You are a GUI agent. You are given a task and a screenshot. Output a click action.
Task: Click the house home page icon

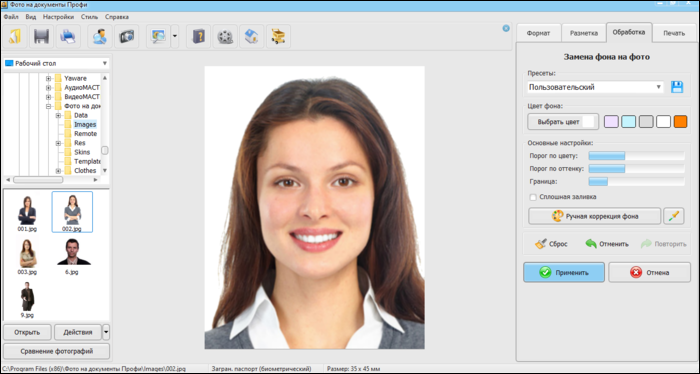251,37
